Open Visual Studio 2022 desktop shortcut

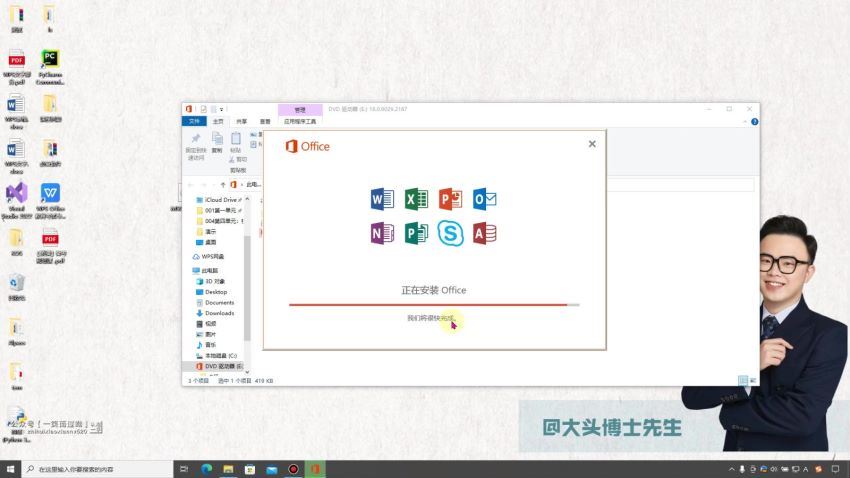16,201
